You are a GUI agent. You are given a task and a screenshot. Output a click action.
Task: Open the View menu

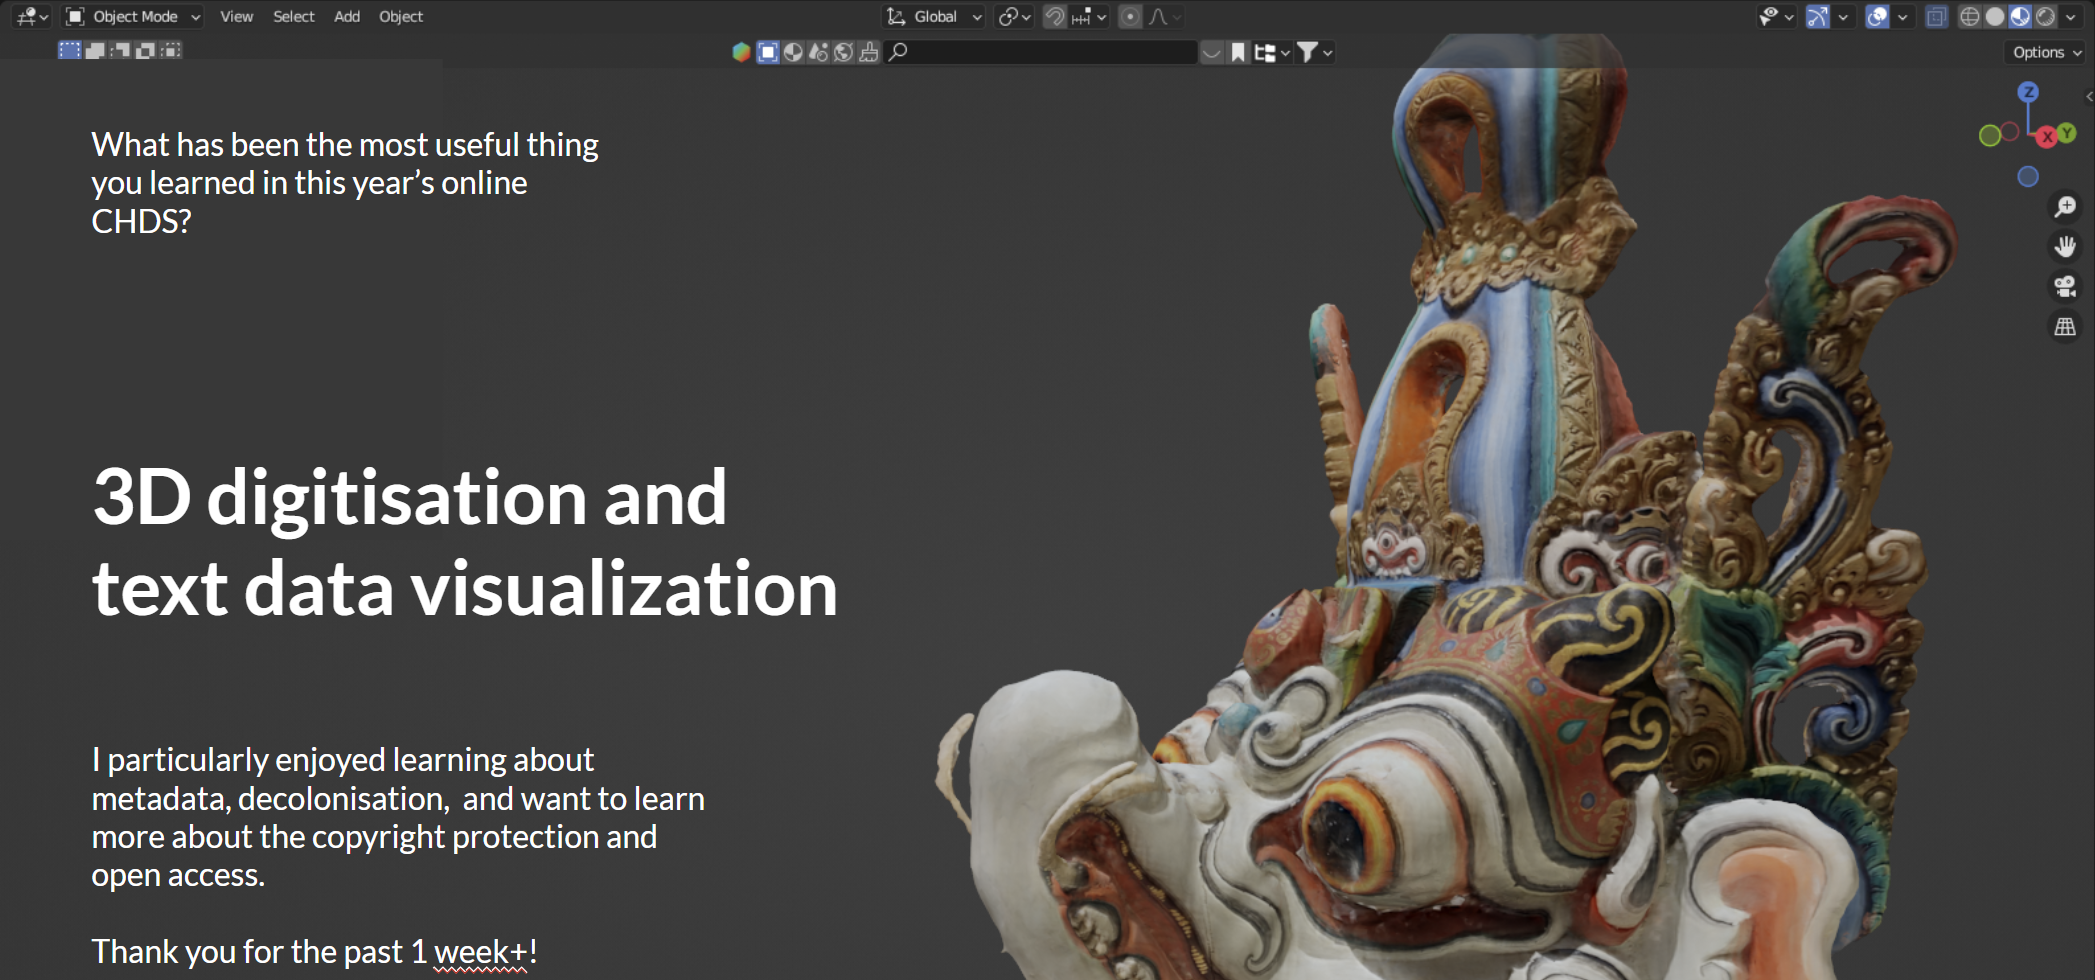236,17
